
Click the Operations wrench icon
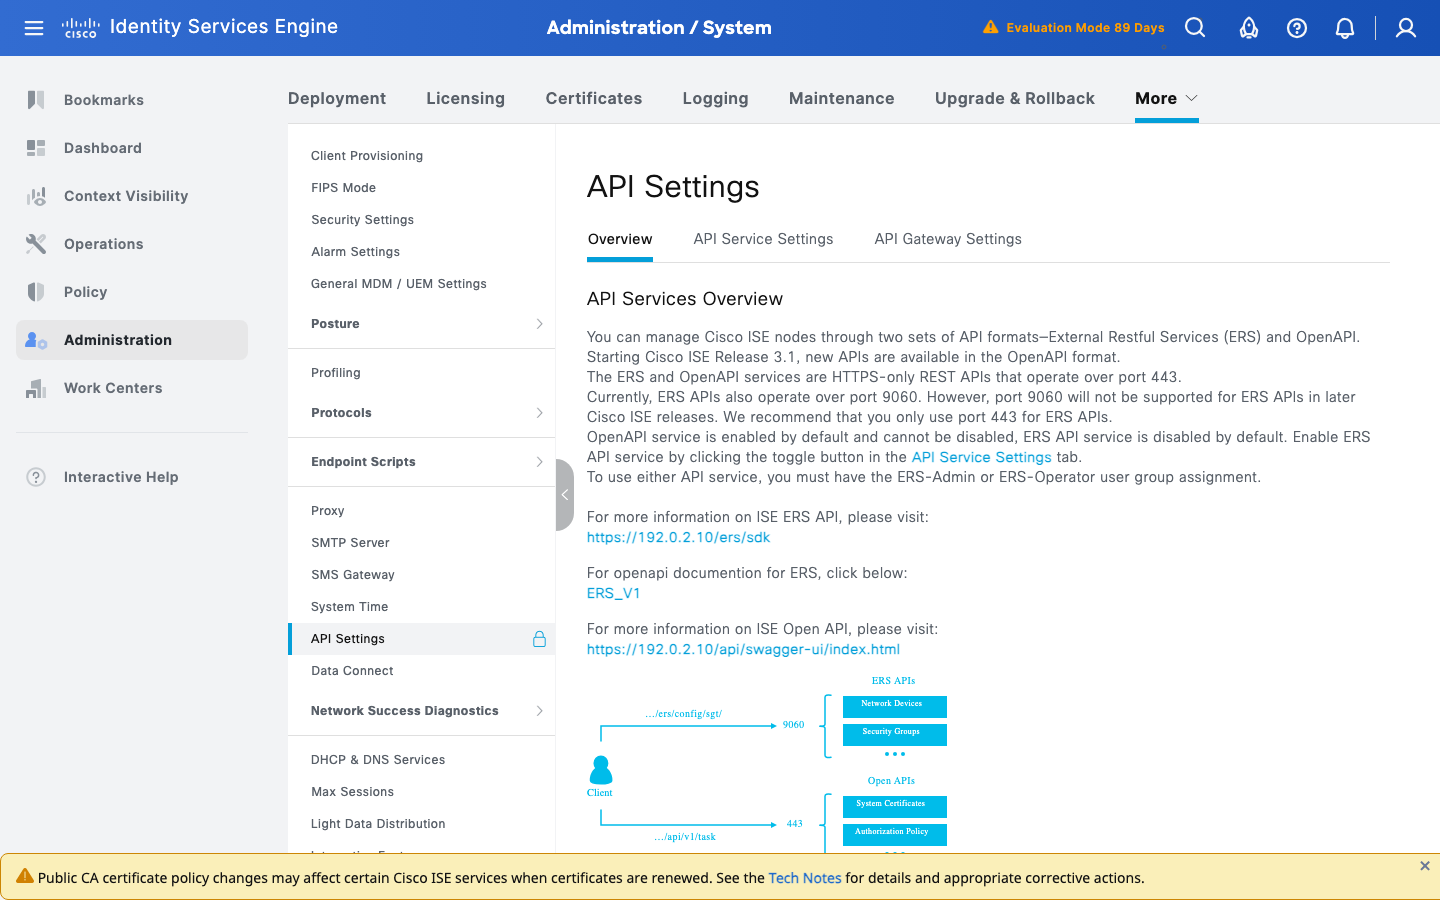click(x=36, y=244)
